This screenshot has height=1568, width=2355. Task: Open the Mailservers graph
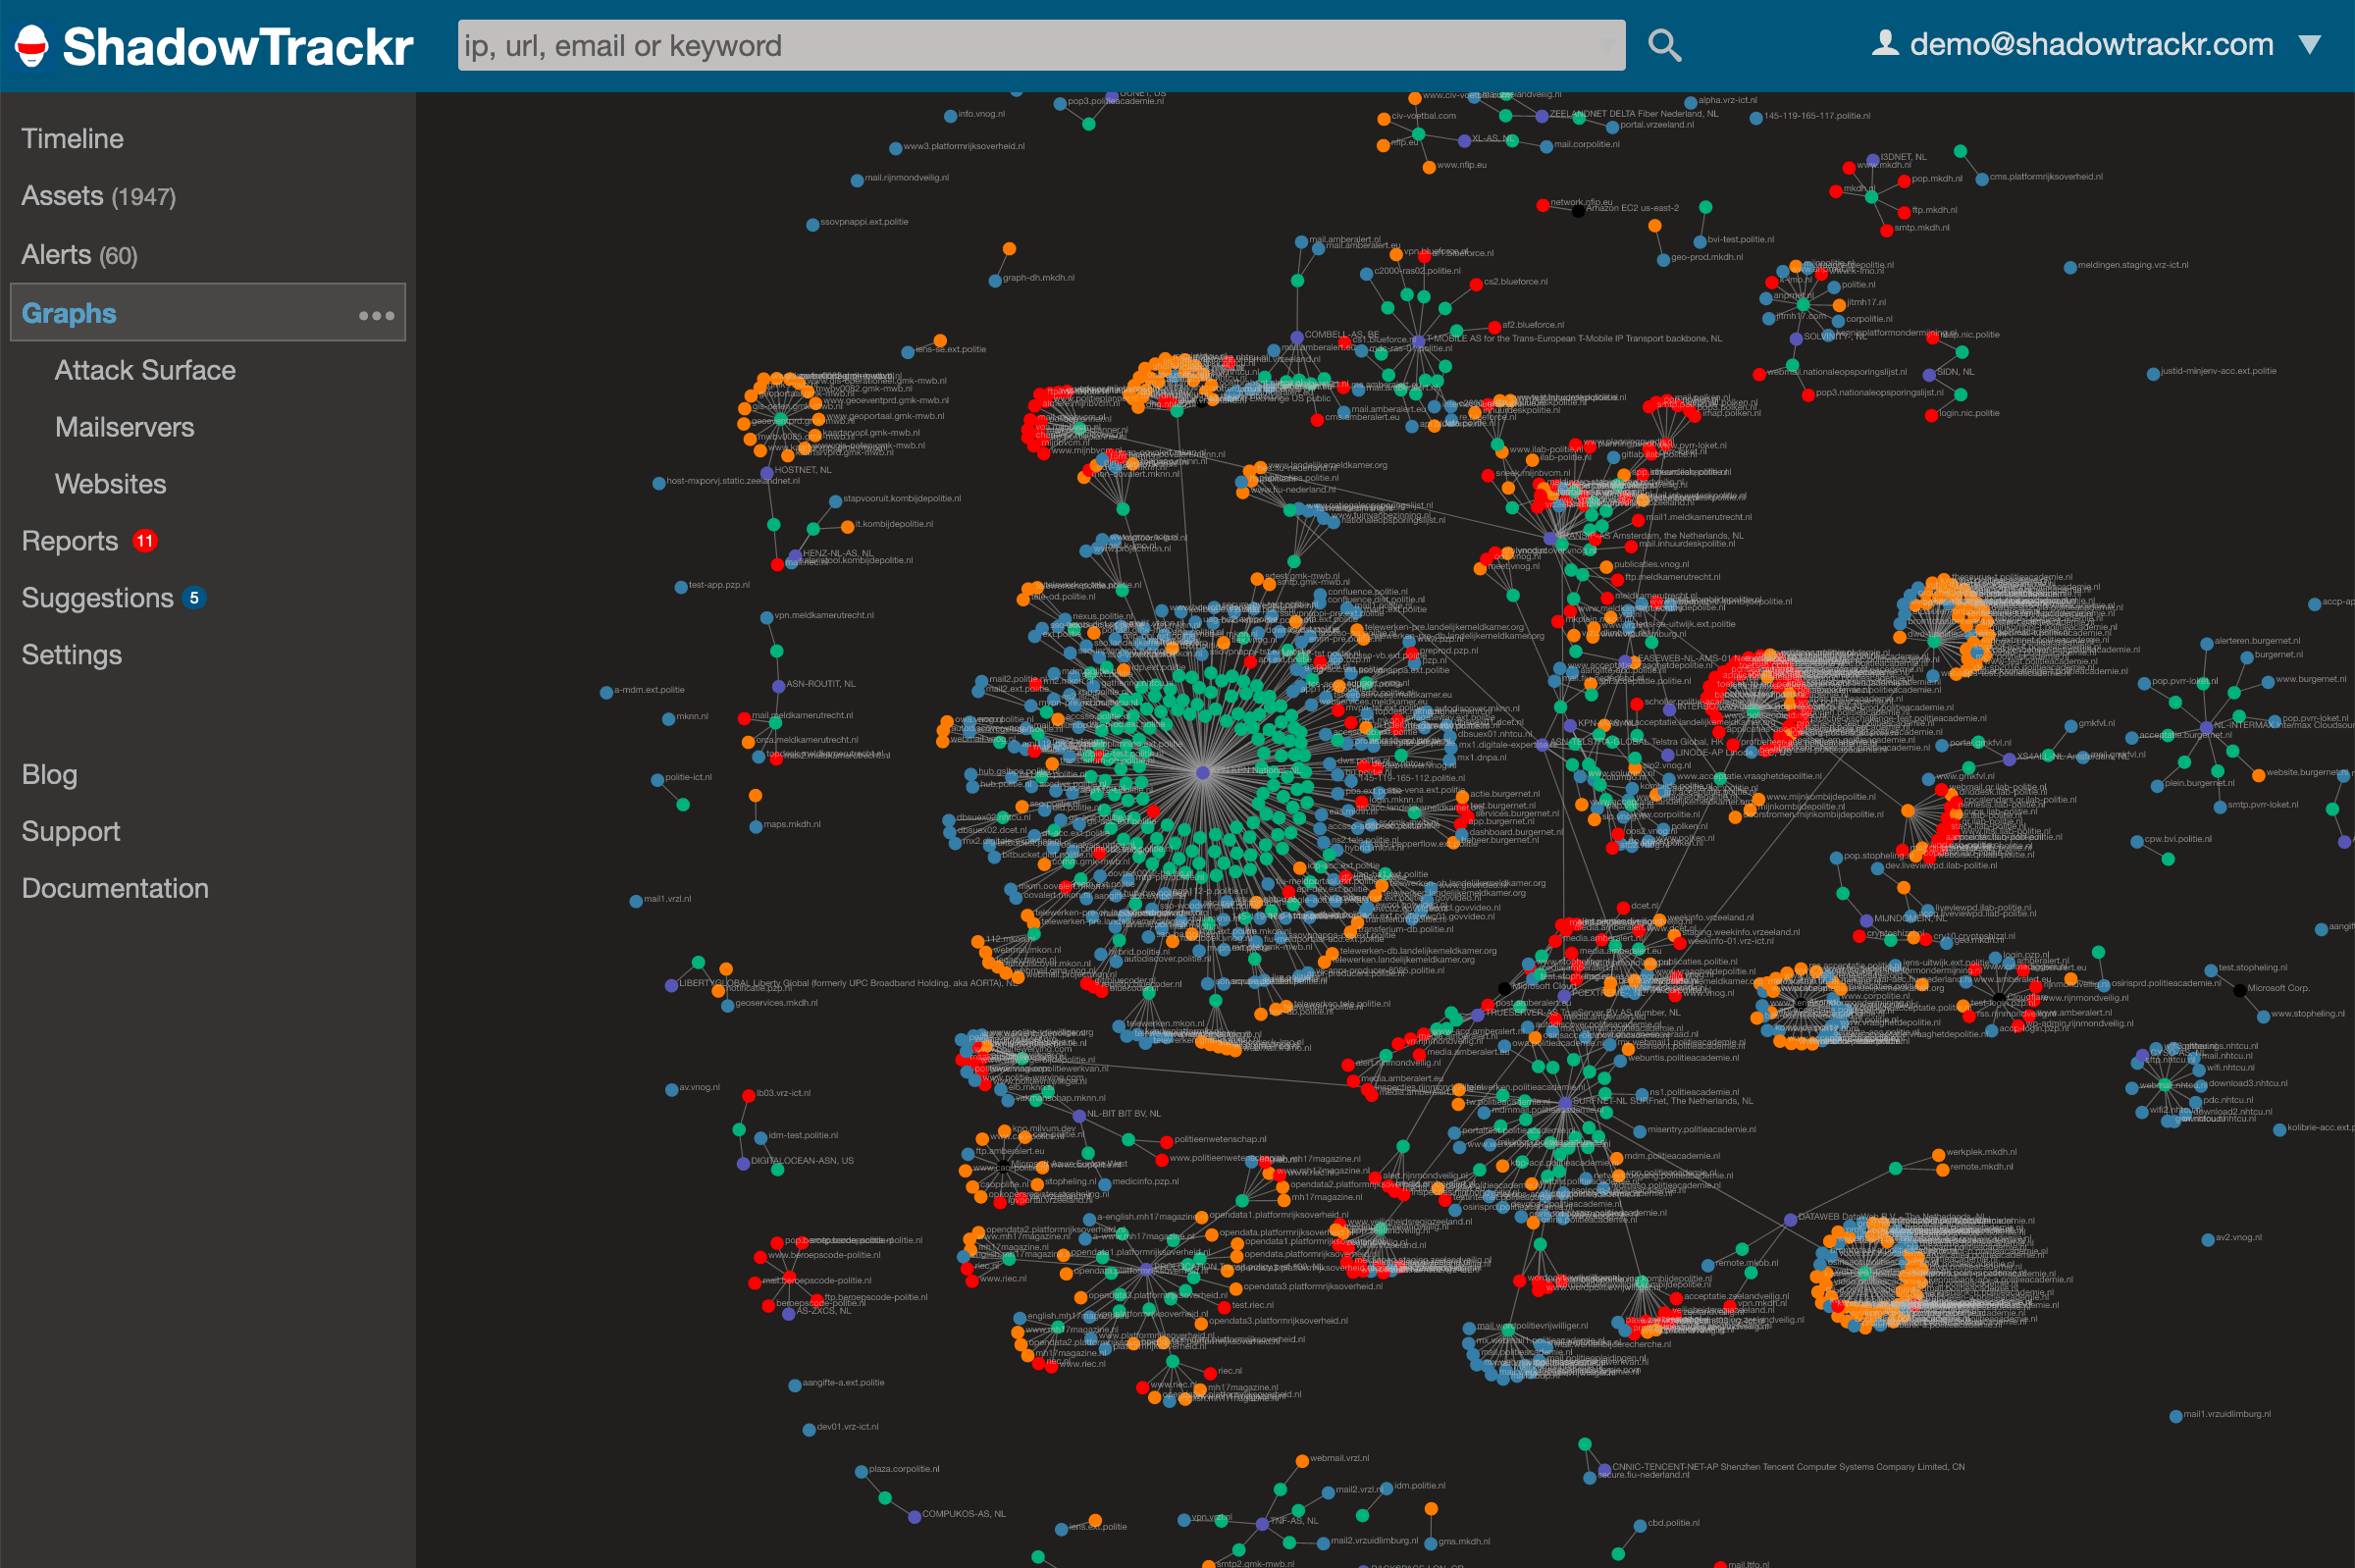pyautogui.click(x=124, y=427)
